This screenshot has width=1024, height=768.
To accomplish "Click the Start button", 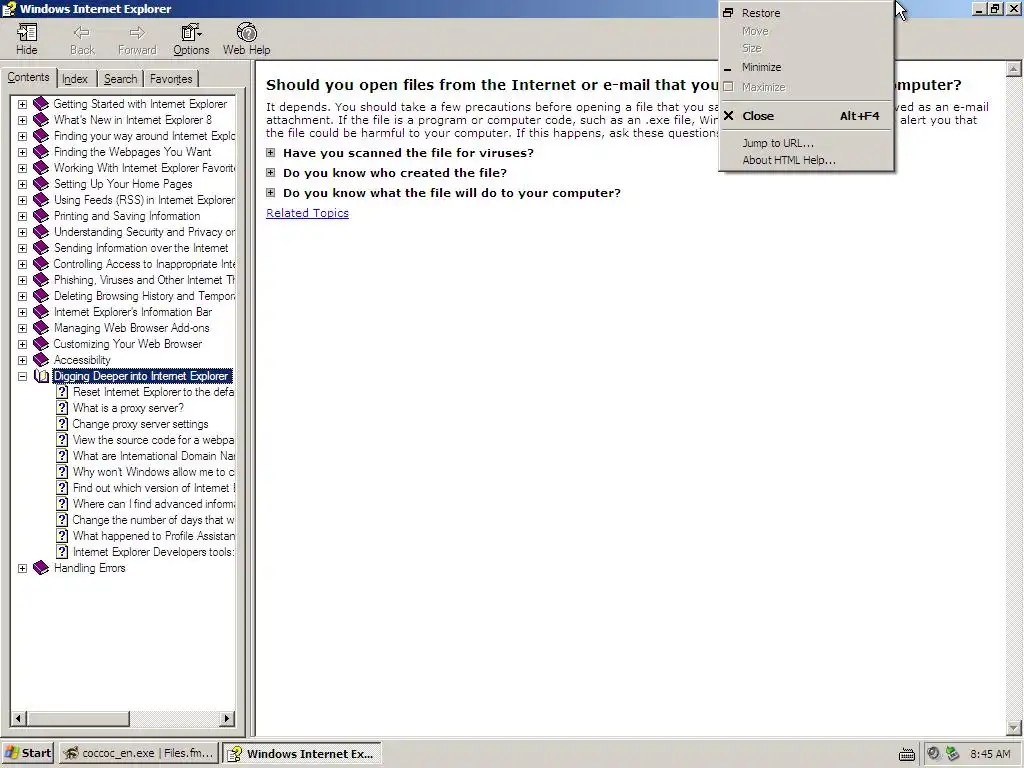I will pos(28,753).
